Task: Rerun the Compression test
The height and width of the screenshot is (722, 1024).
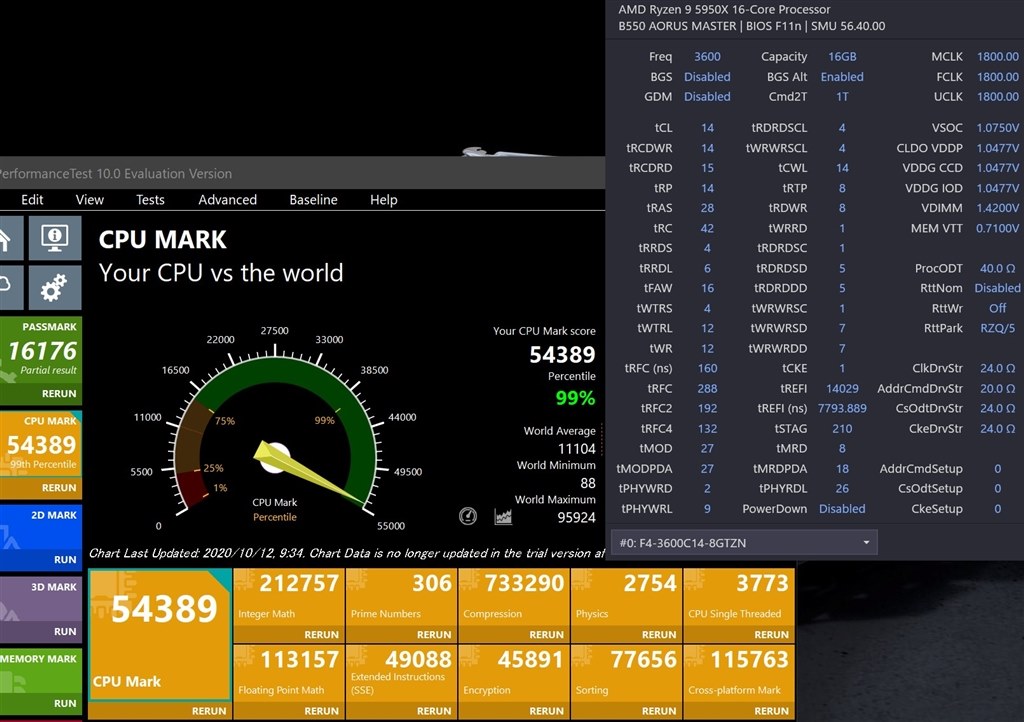Action: [x=546, y=635]
